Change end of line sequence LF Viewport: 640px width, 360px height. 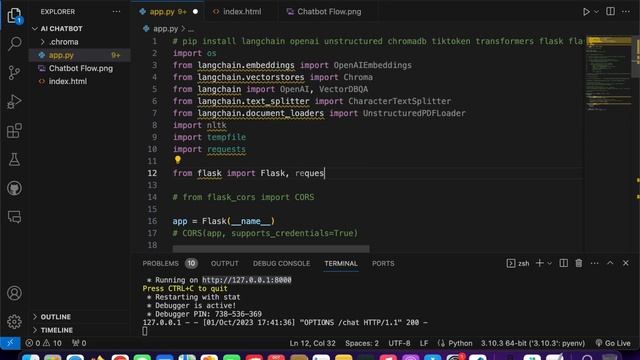424,343
